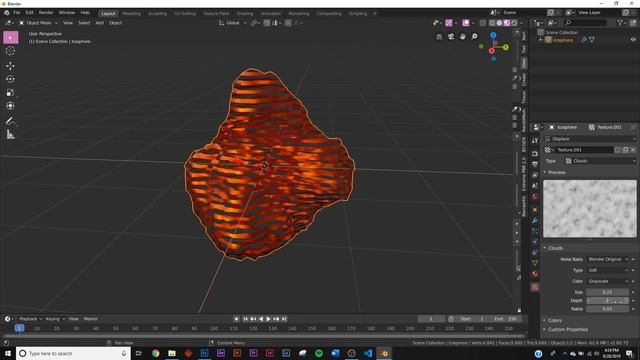
Task: Open the View Layer properties tab icon
Action: 535,175
